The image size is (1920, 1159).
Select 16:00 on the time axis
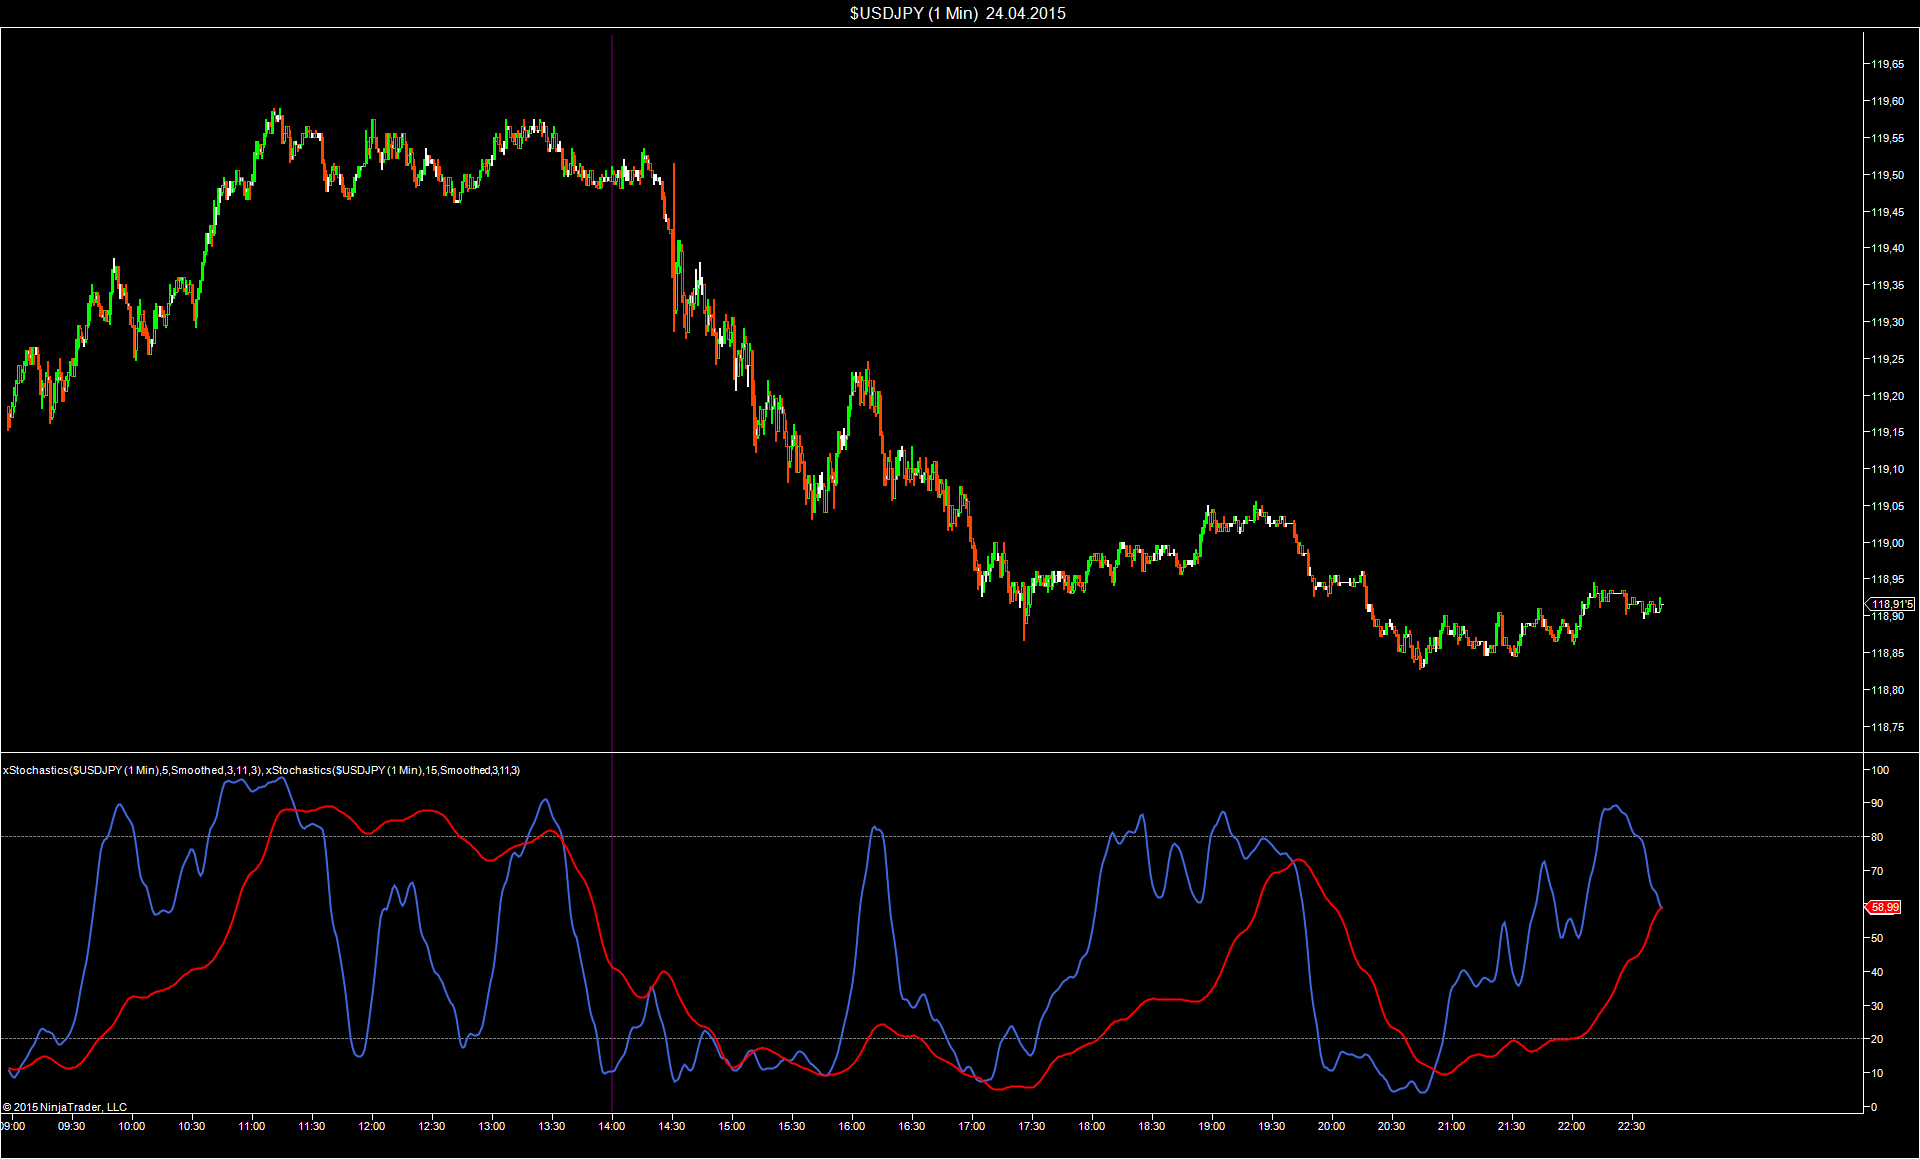tap(852, 1126)
